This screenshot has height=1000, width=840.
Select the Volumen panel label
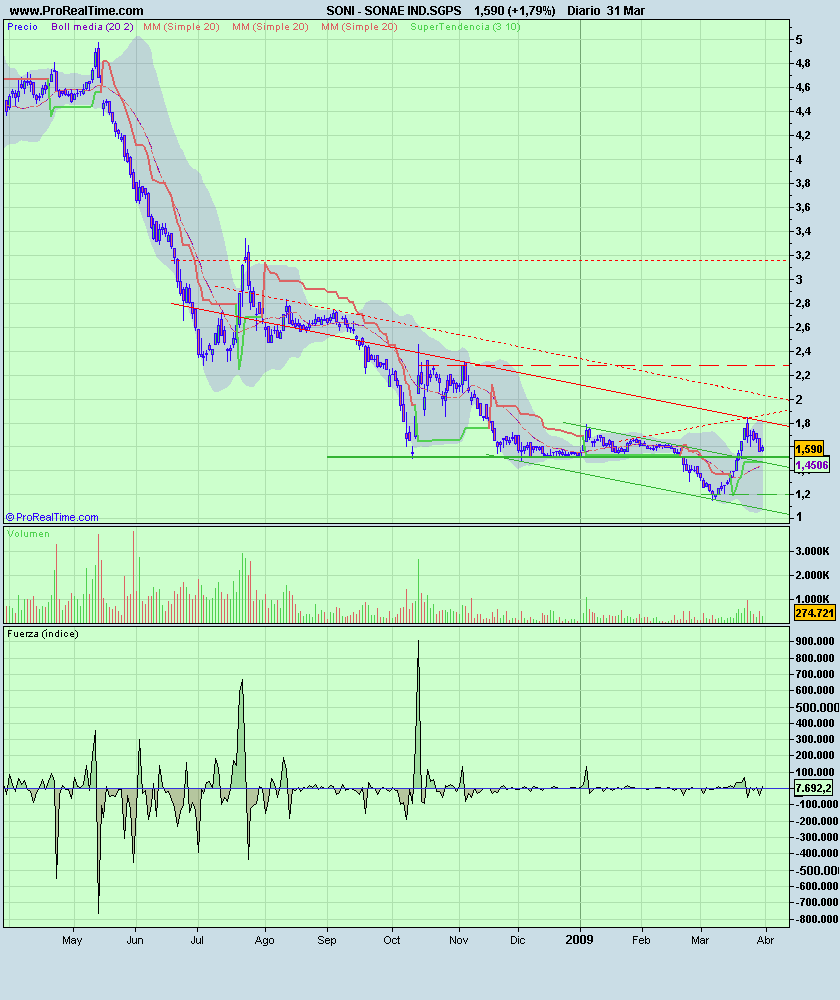click(28, 534)
